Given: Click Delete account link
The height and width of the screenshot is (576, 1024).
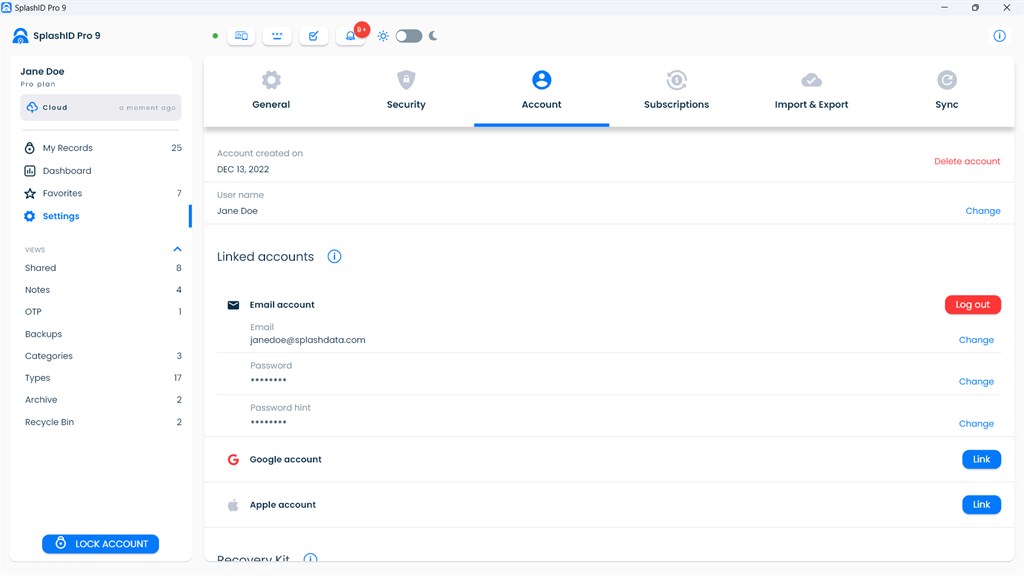Looking at the screenshot, I should point(967,161).
